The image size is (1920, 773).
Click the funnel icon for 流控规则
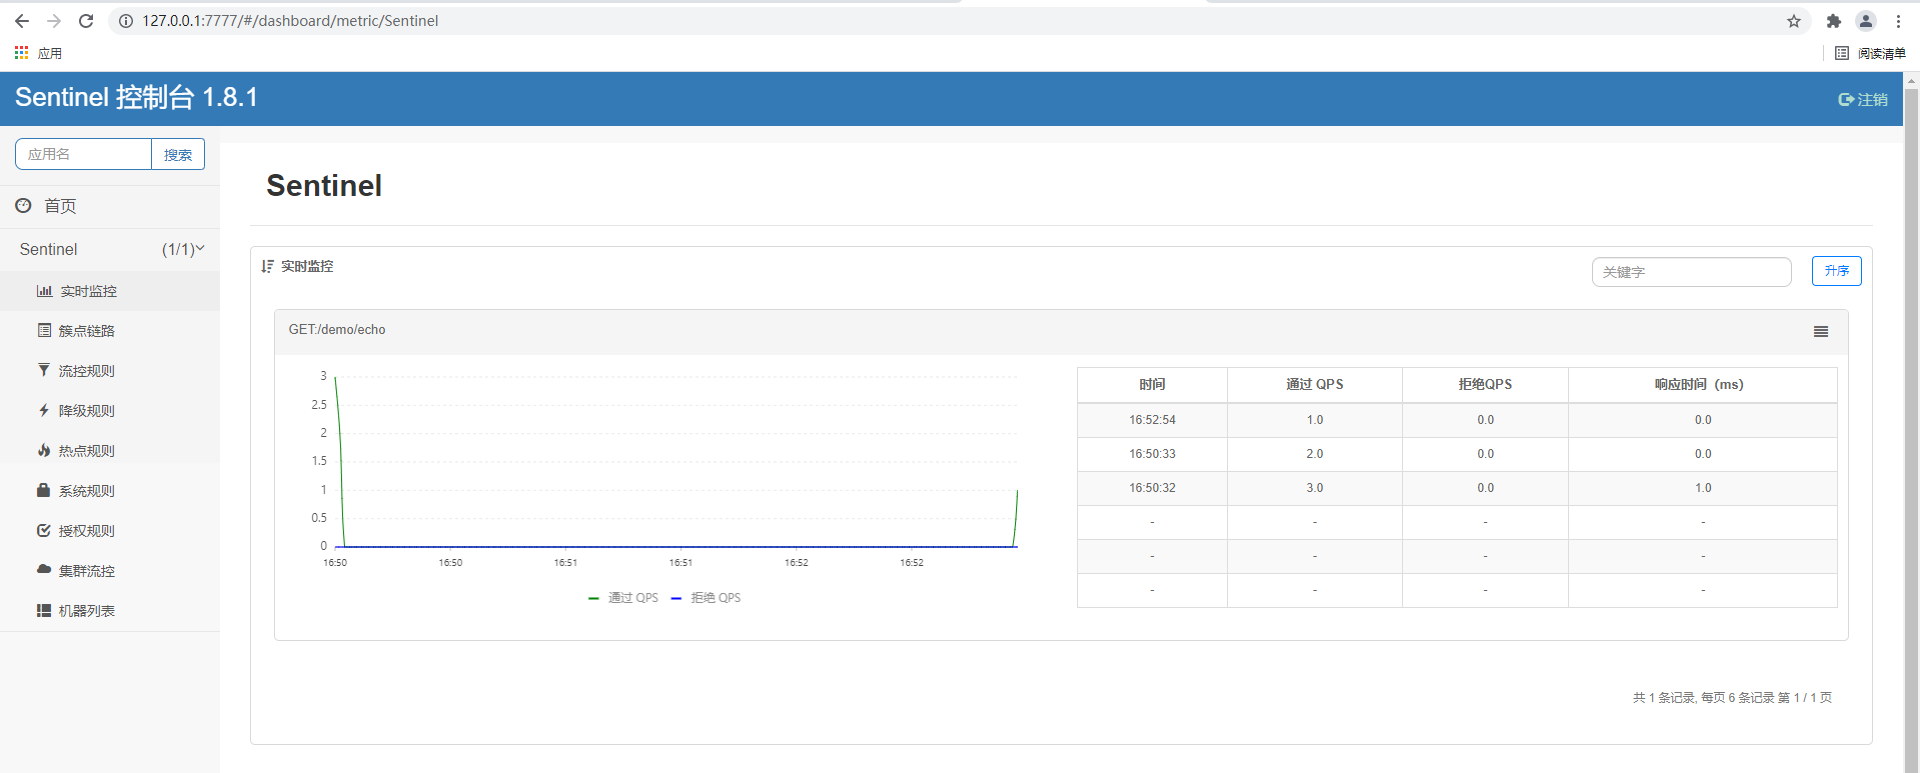[44, 370]
